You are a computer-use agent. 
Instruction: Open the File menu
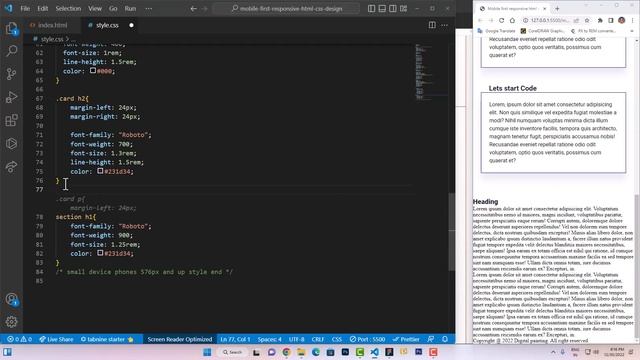tap(25, 8)
